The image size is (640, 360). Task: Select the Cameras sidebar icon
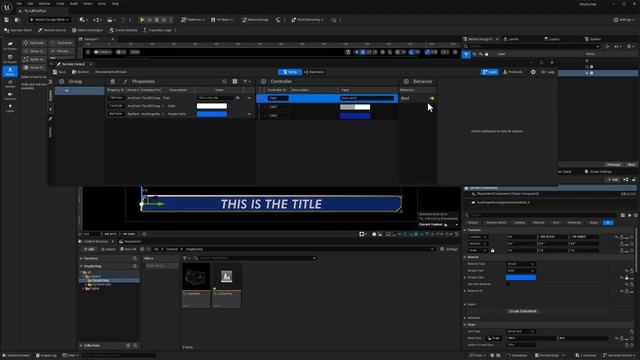[x=10, y=96]
